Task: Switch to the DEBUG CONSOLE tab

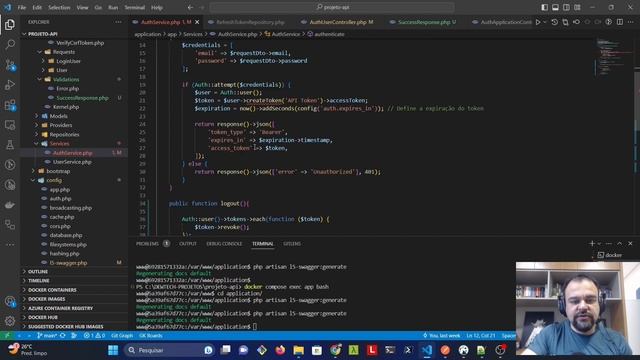Action: click(224, 243)
